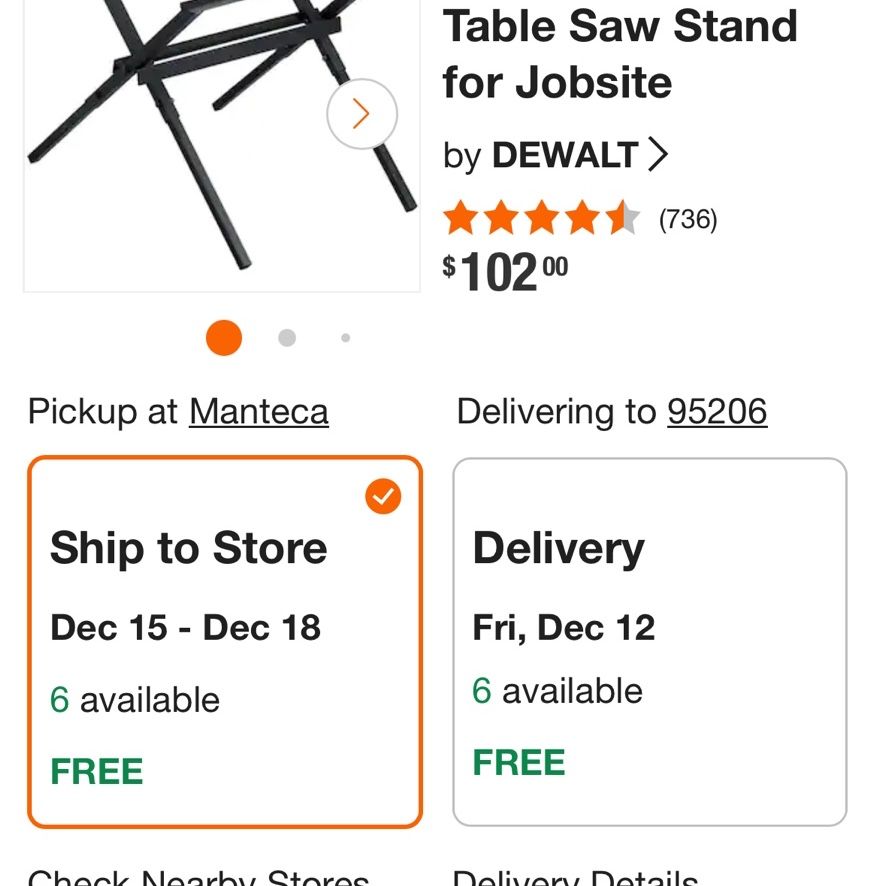The width and height of the screenshot is (886, 886).
Task: Click the next image arrow button
Action: point(362,114)
